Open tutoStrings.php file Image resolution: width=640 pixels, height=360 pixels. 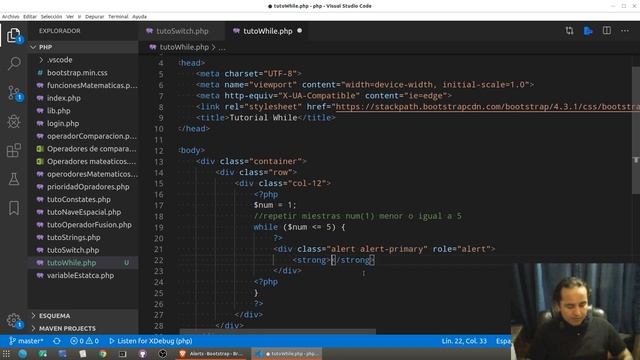[83, 237]
